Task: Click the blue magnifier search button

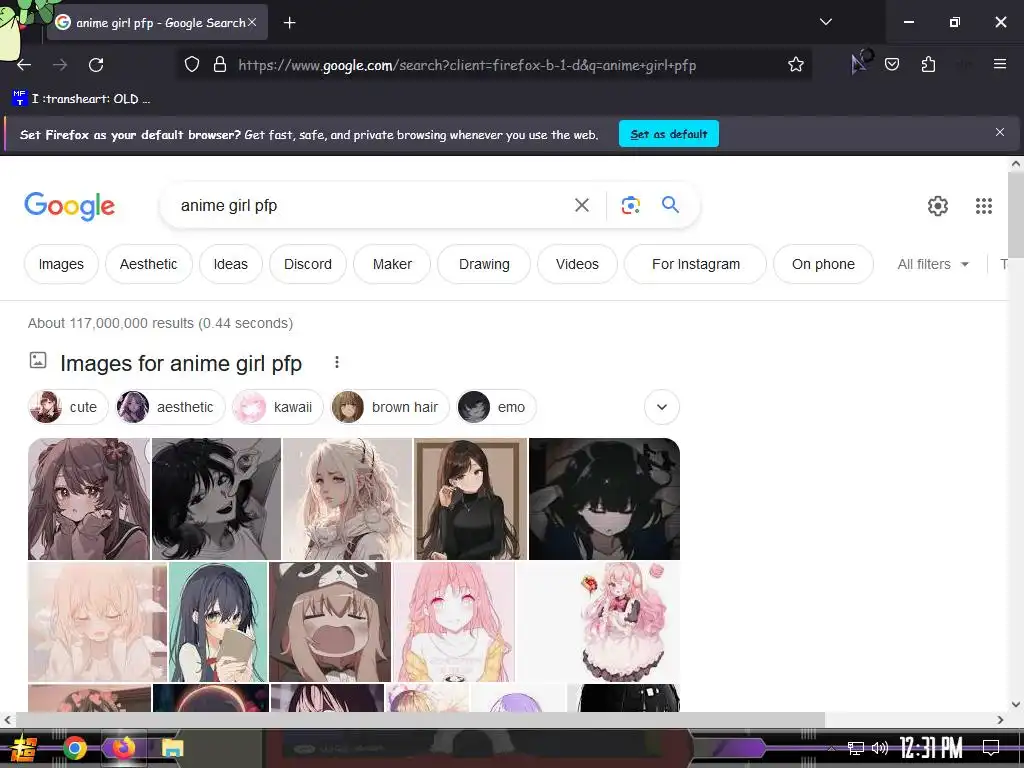Action: point(670,205)
